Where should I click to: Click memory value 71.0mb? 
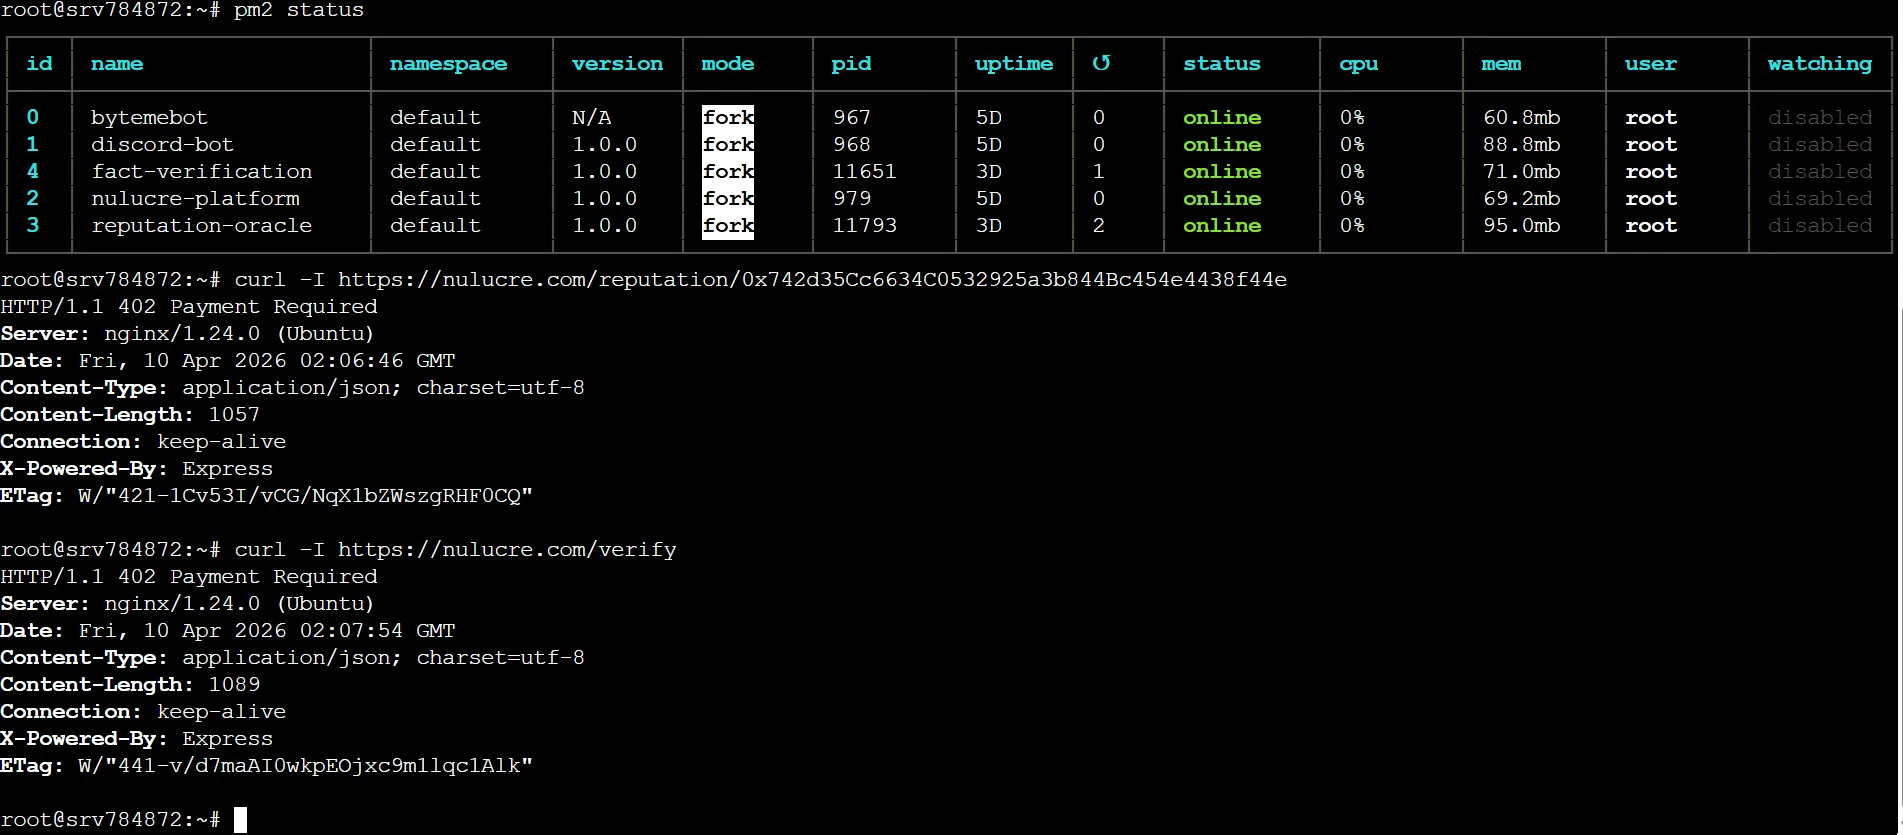coord(1521,171)
